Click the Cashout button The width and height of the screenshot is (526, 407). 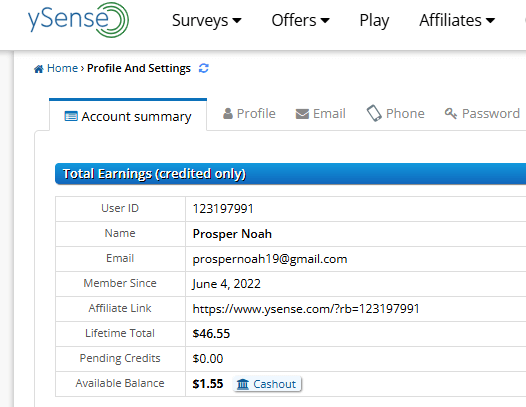click(x=267, y=384)
